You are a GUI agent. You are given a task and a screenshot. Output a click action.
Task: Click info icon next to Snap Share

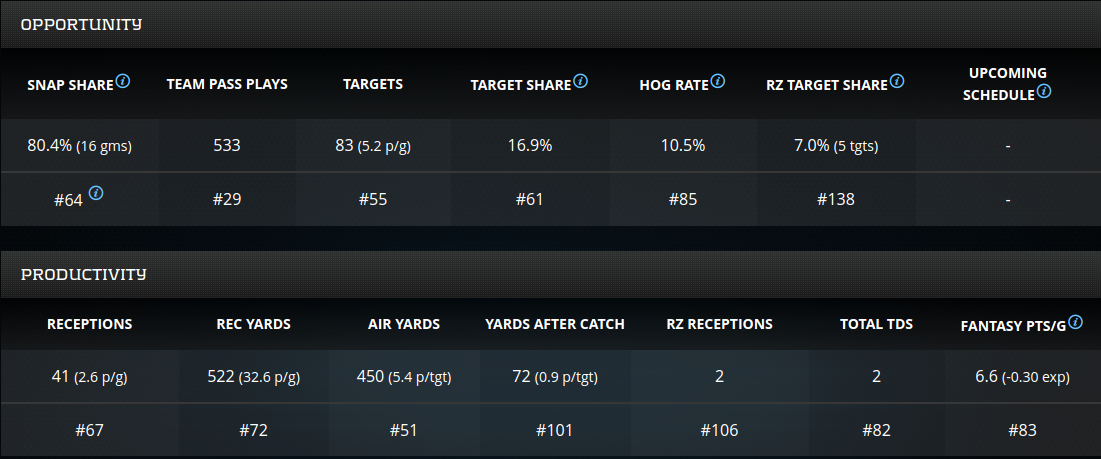click(x=123, y=81)
